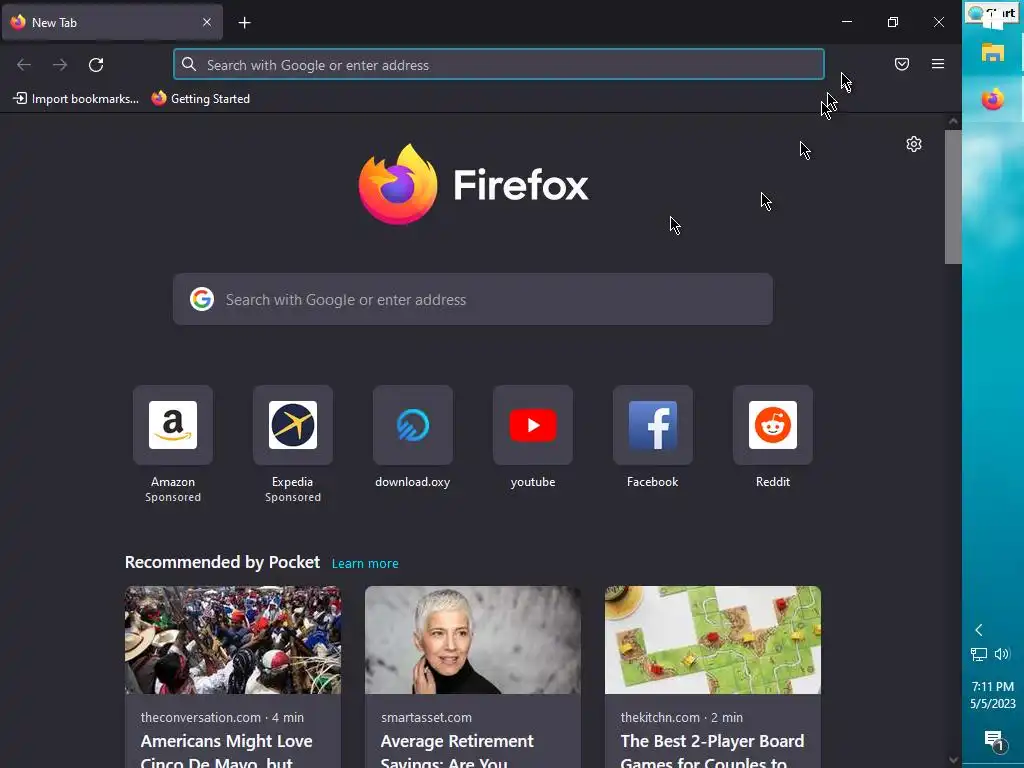Click 'Average Retirement' article headline
Screen dimensions: 1024x768
[x=457, y=741]
